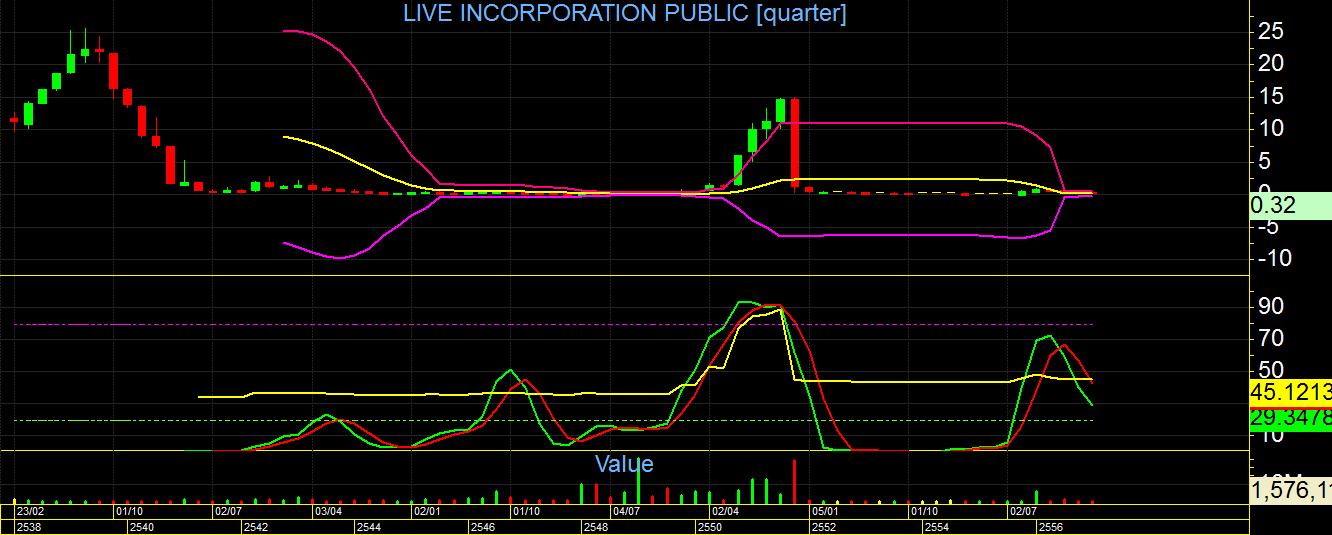Click price axis label 15
The height and width of the screenshot is (535, 1332).
1270,97
